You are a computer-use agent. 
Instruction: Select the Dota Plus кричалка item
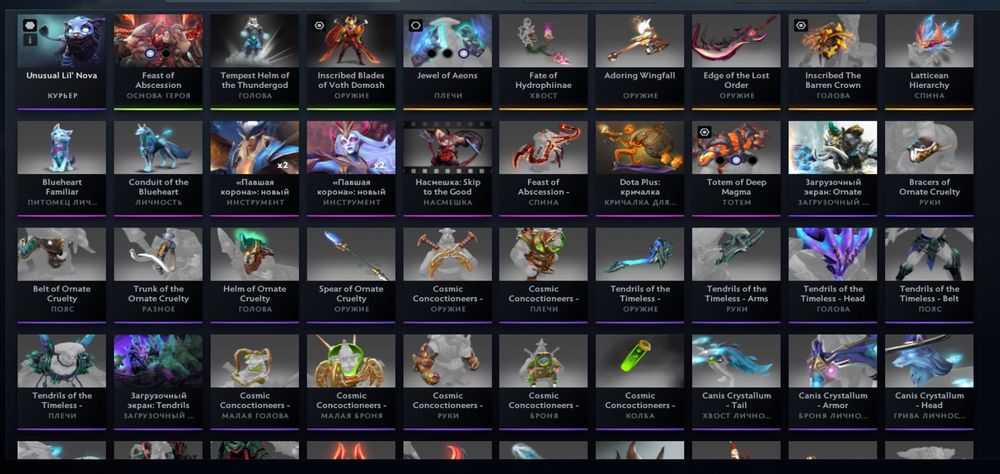[x=640, y=168]
